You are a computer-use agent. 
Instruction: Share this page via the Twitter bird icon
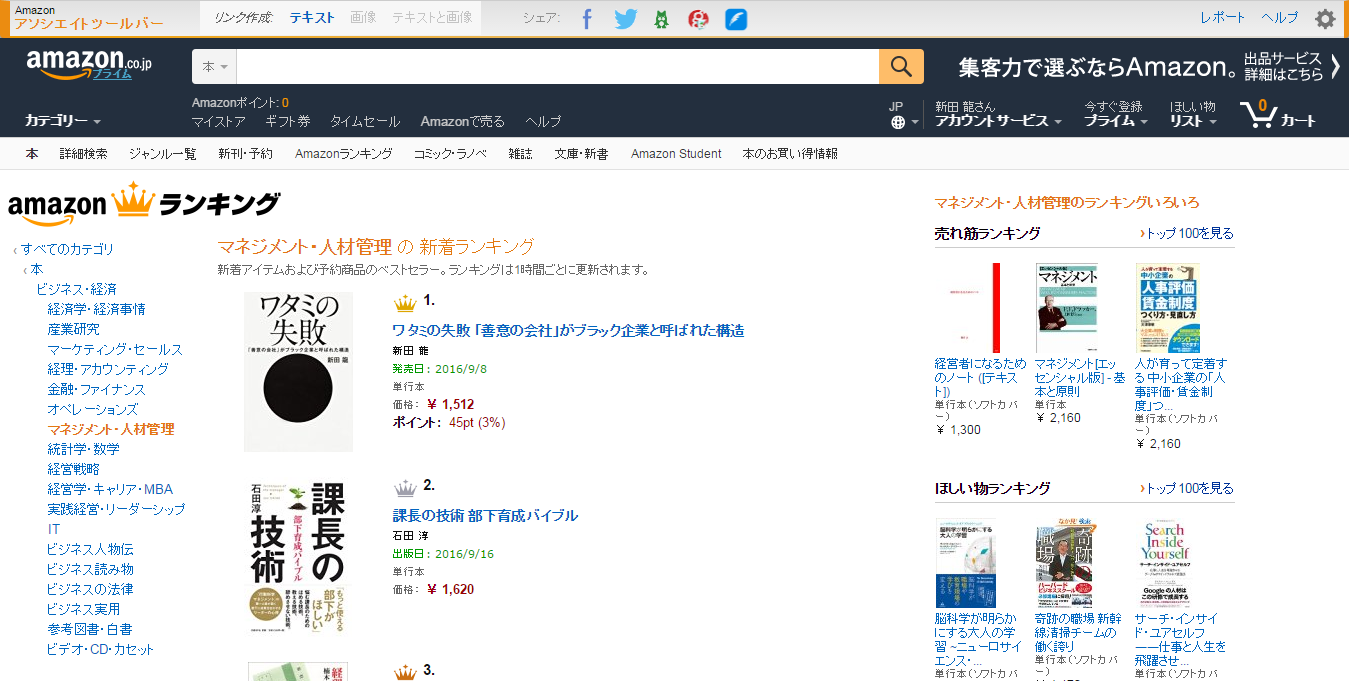tap(625, 18)
